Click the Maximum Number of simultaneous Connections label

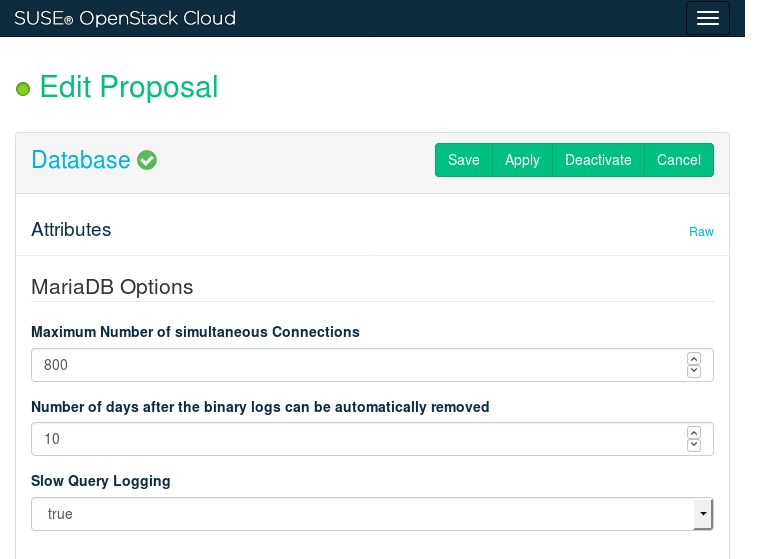coord(195,332)
